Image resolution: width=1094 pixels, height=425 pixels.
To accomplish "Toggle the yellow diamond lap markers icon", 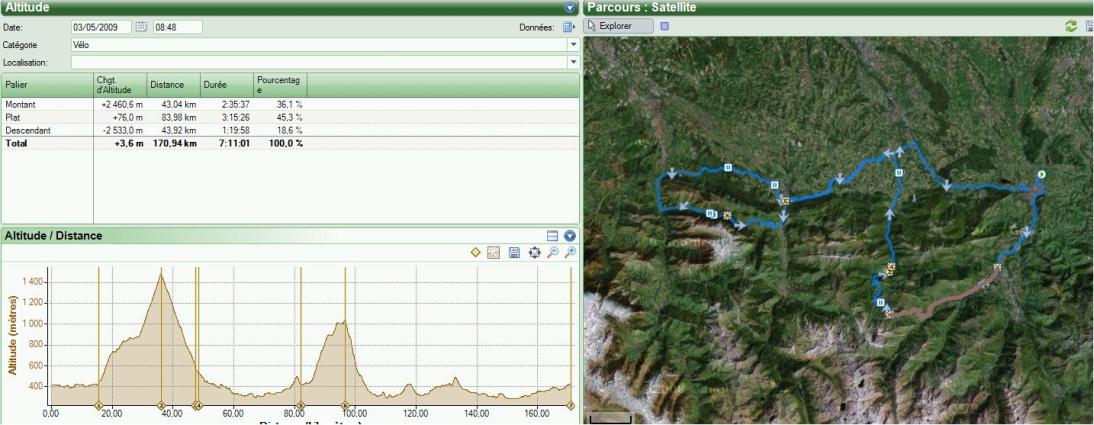I will (x=475, y=253).
